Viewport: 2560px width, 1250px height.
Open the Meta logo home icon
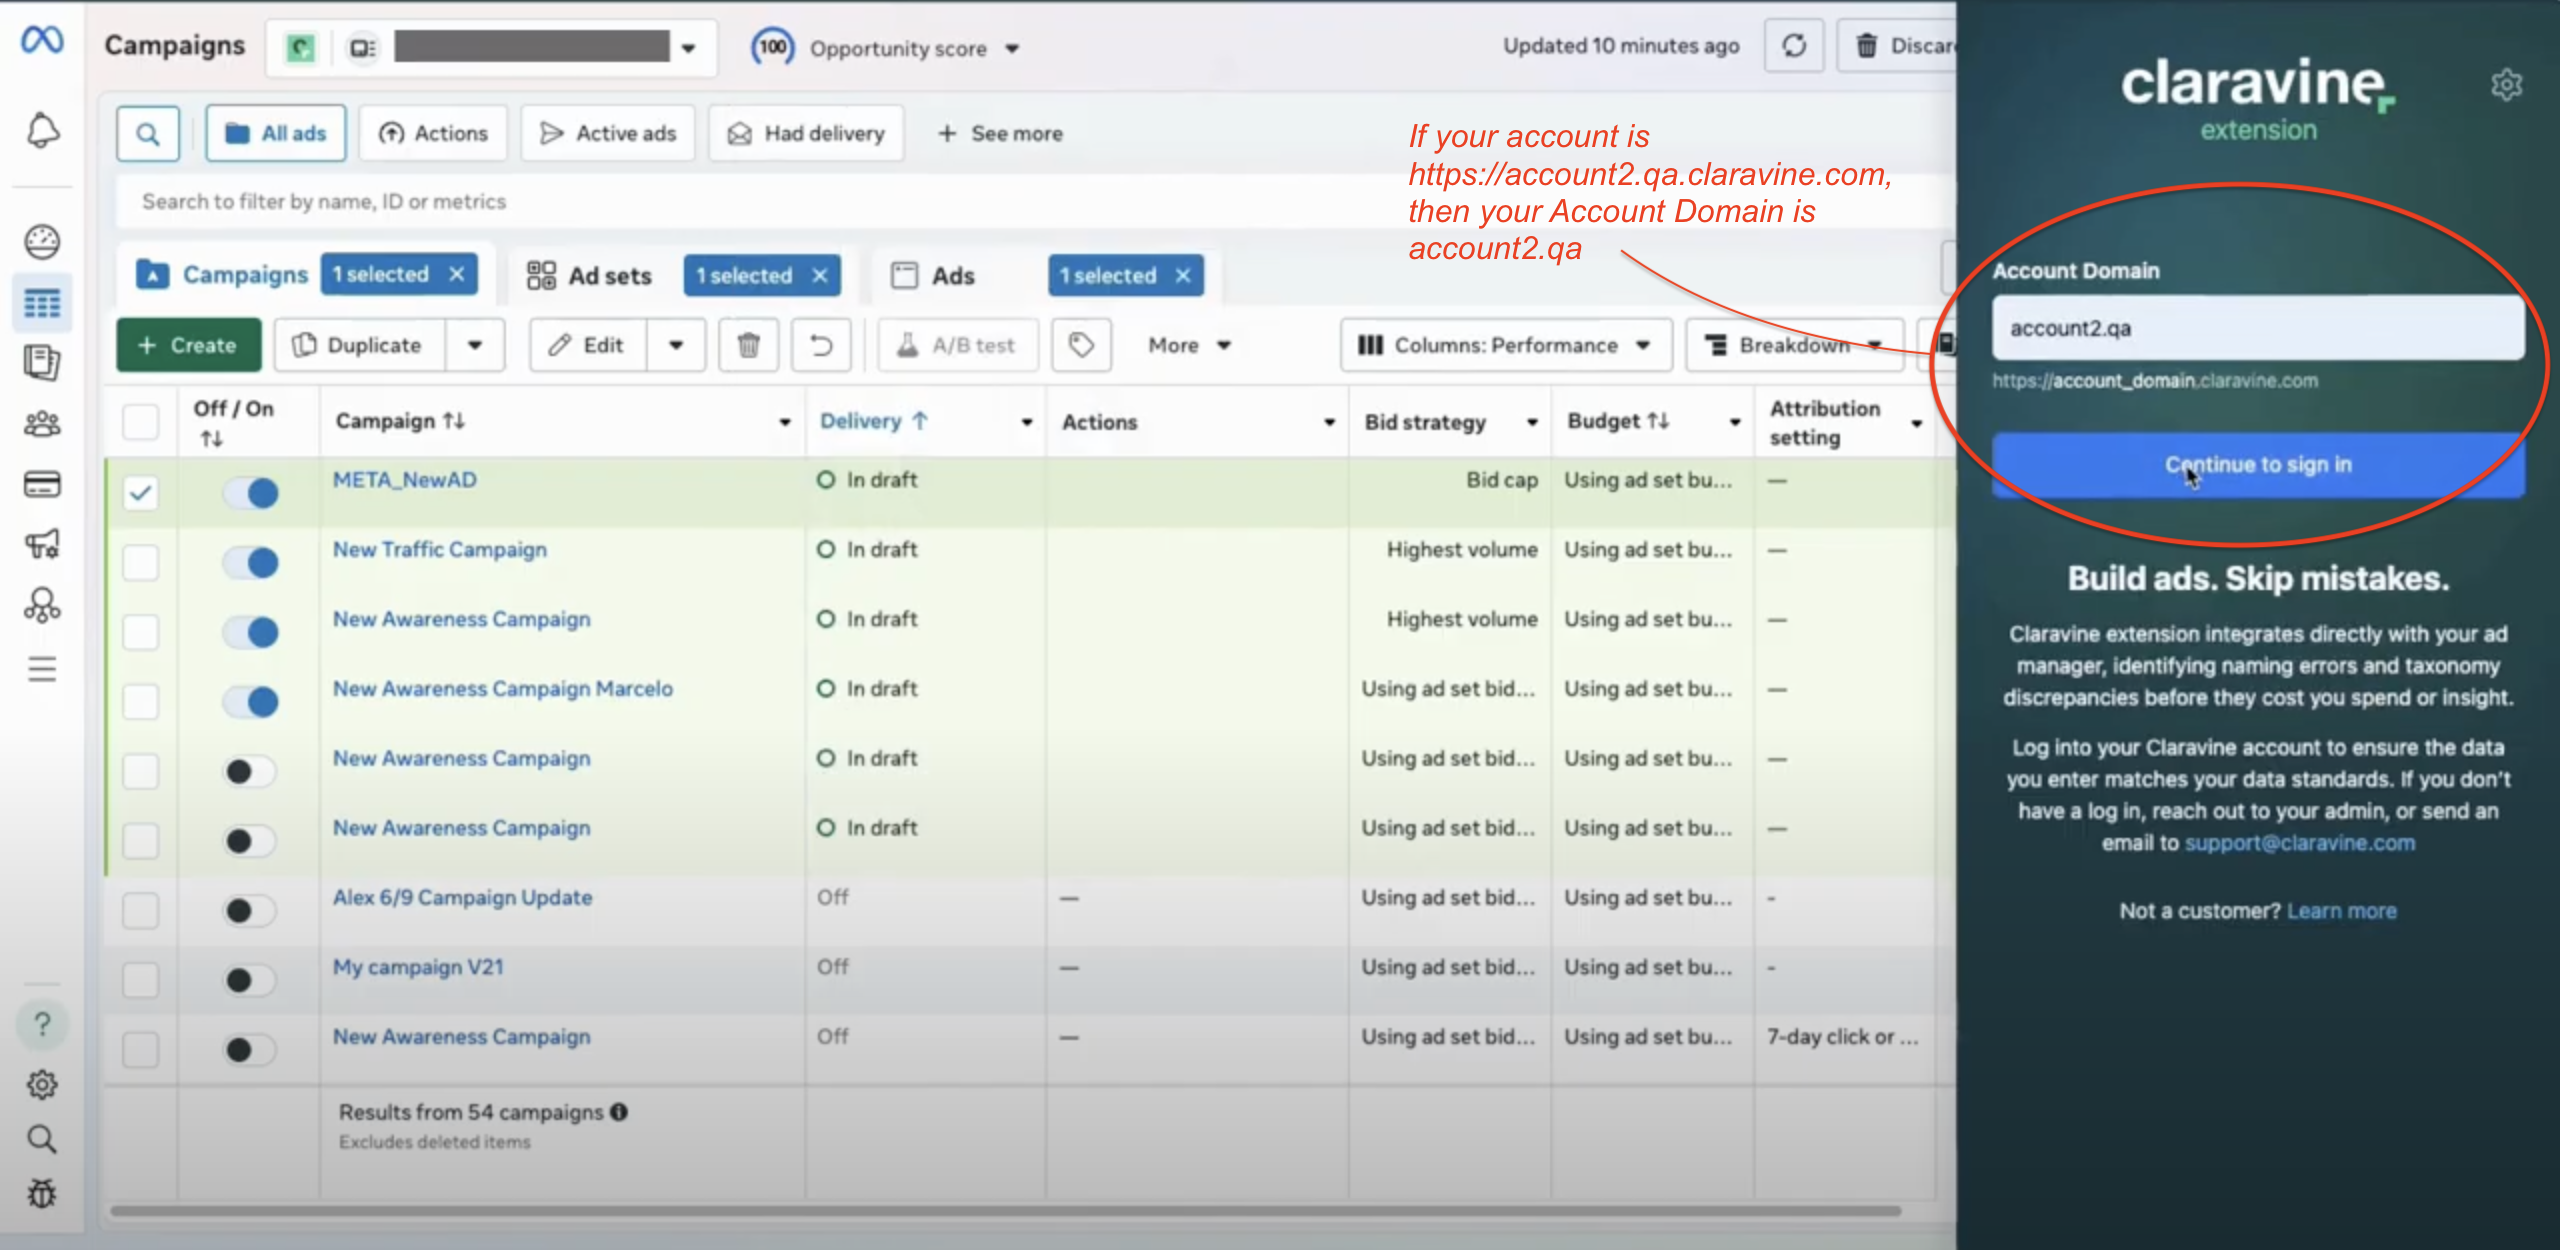42,41
